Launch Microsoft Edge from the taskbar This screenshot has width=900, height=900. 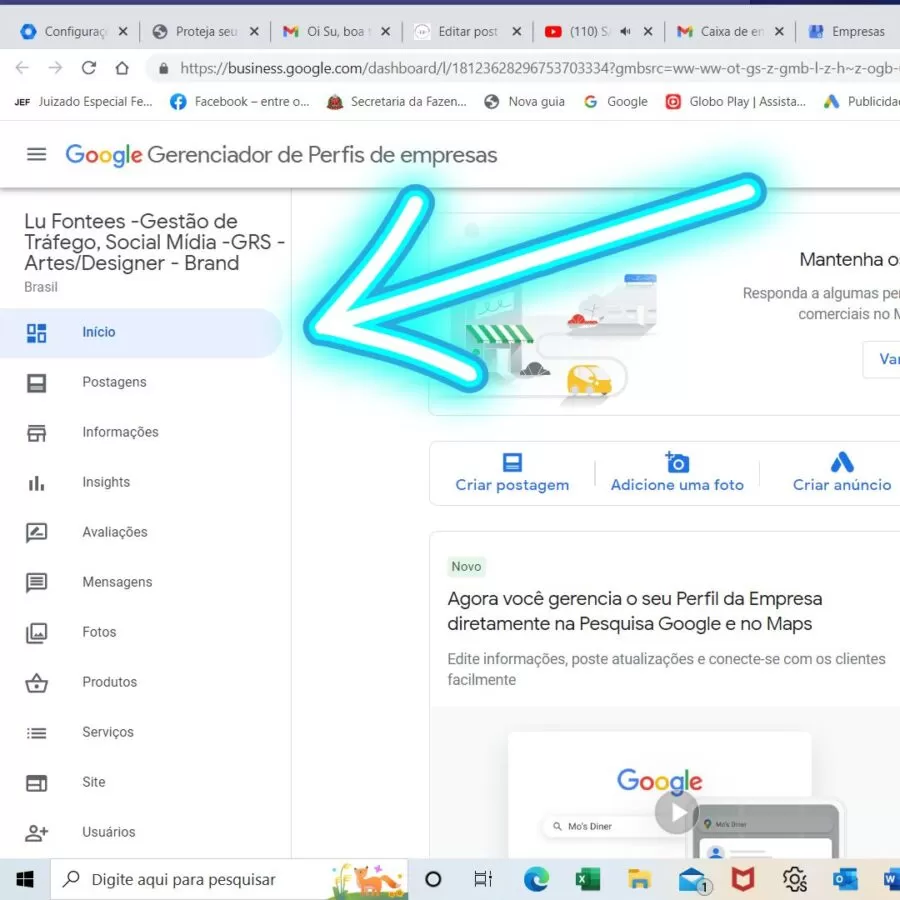click(x=536, y=879)
